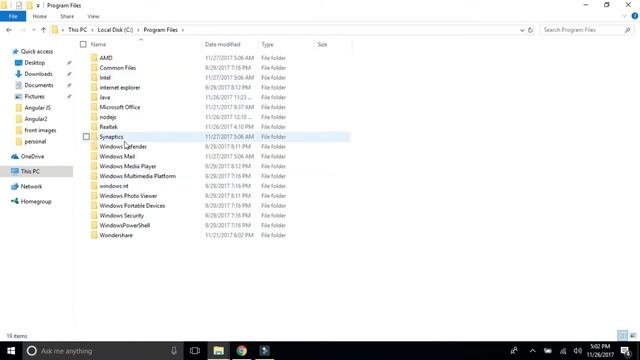Open the Share ribbon tab
Screen dimensions: 640x360
coord(67,16)
